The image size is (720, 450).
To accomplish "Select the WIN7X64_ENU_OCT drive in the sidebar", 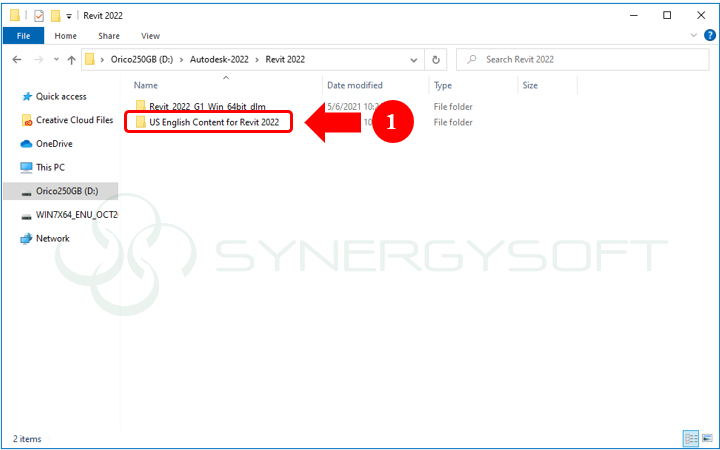I will click(77, 215).
